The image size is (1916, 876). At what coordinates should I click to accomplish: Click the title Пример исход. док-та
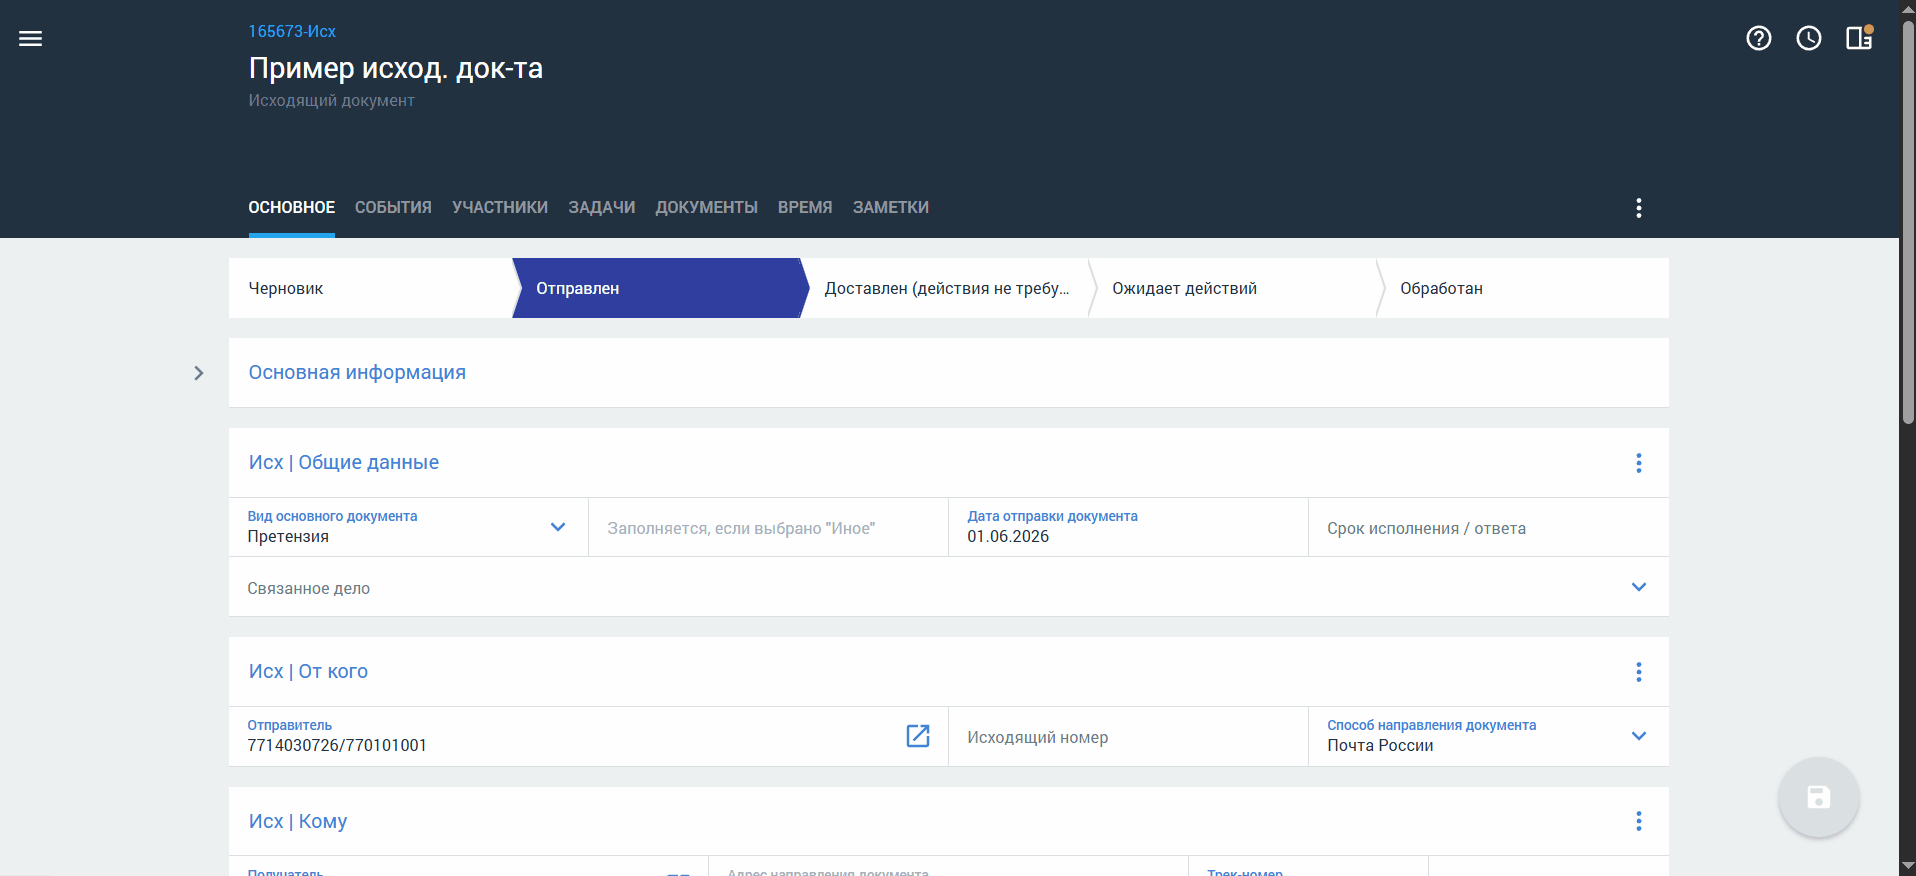(396, 68)
